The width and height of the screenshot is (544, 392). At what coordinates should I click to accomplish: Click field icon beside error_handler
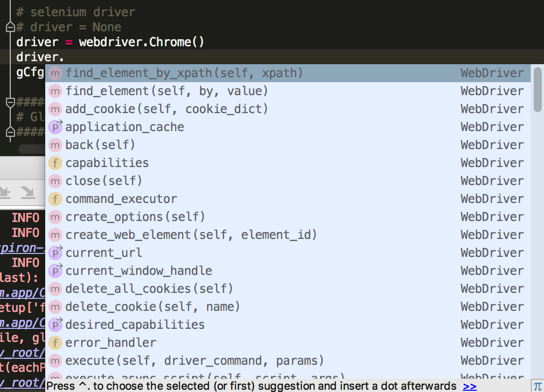pyautogui.click(x=55, y=343)
